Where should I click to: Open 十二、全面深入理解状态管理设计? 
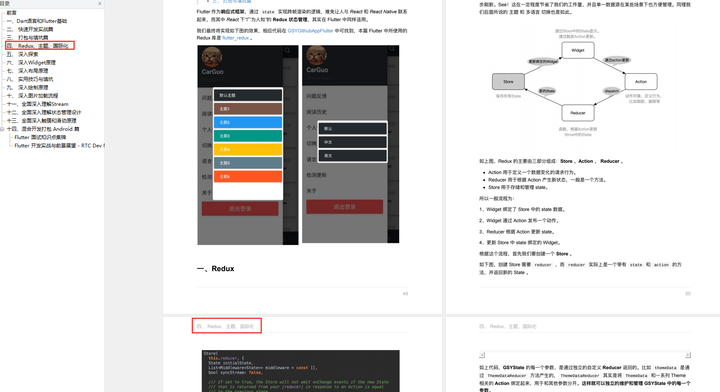pyautogui.click(x=44, y=112)
